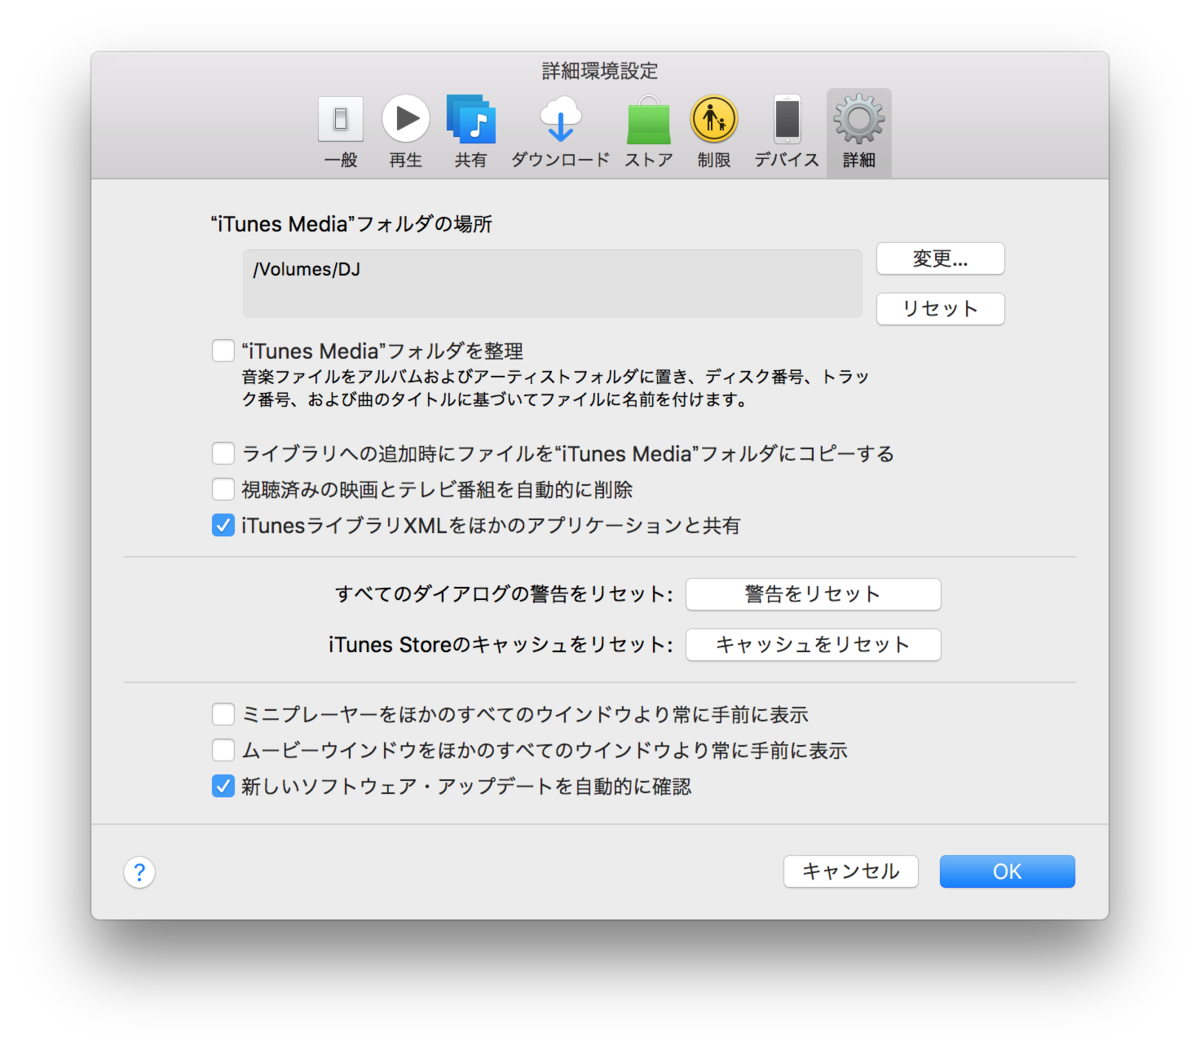This screenshot has height=1050, width=1200.
Task: Click the iTunes Storeのキャッシュをリセット label
Action: pos(501,645)
